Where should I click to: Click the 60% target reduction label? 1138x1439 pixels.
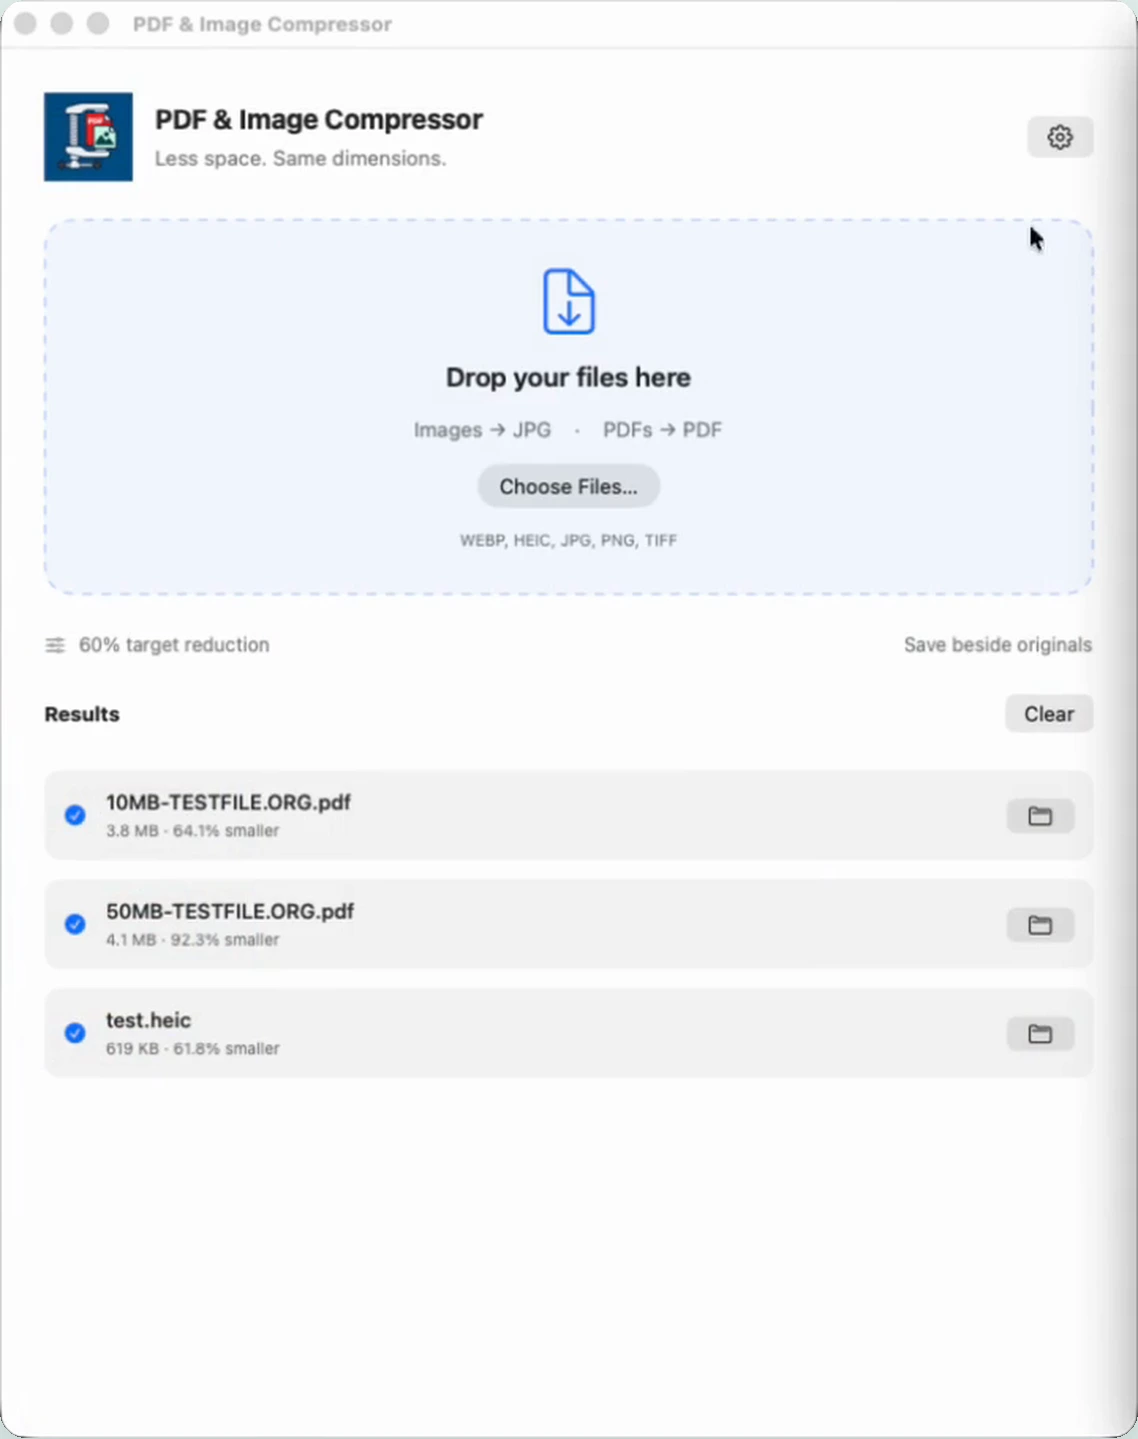tap(174, 645)
